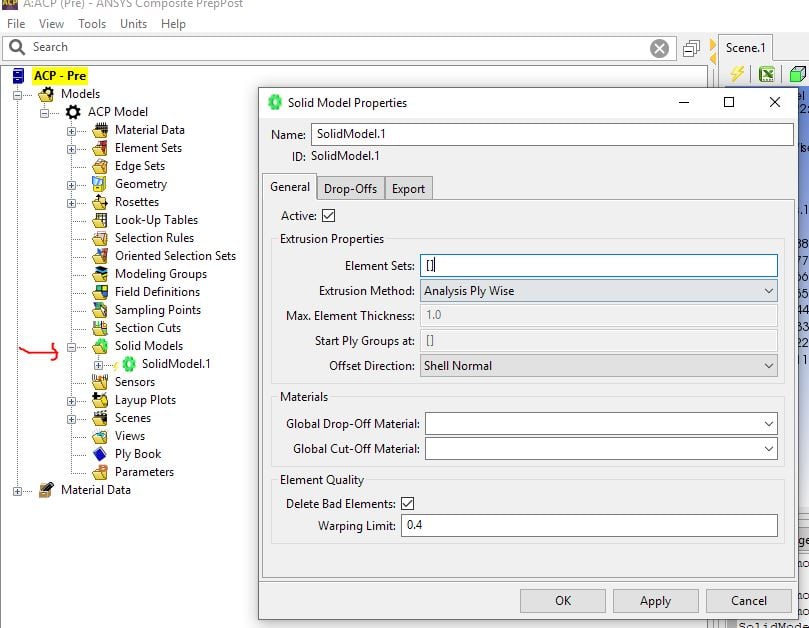Screen dimensions: 809x628
Task: Collapse the ACP Model tree node
Action: click(45, 113)
